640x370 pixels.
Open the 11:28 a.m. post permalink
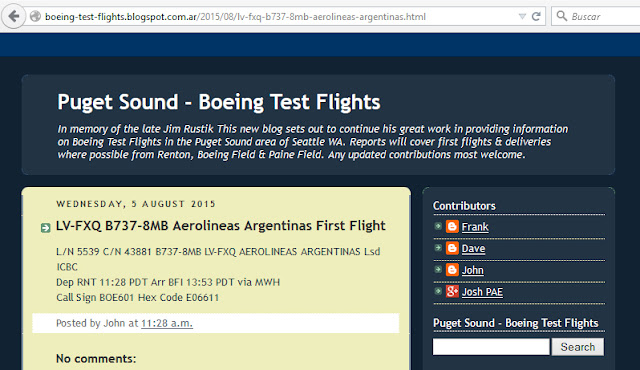pyautogui.click(x=167, y=323)
